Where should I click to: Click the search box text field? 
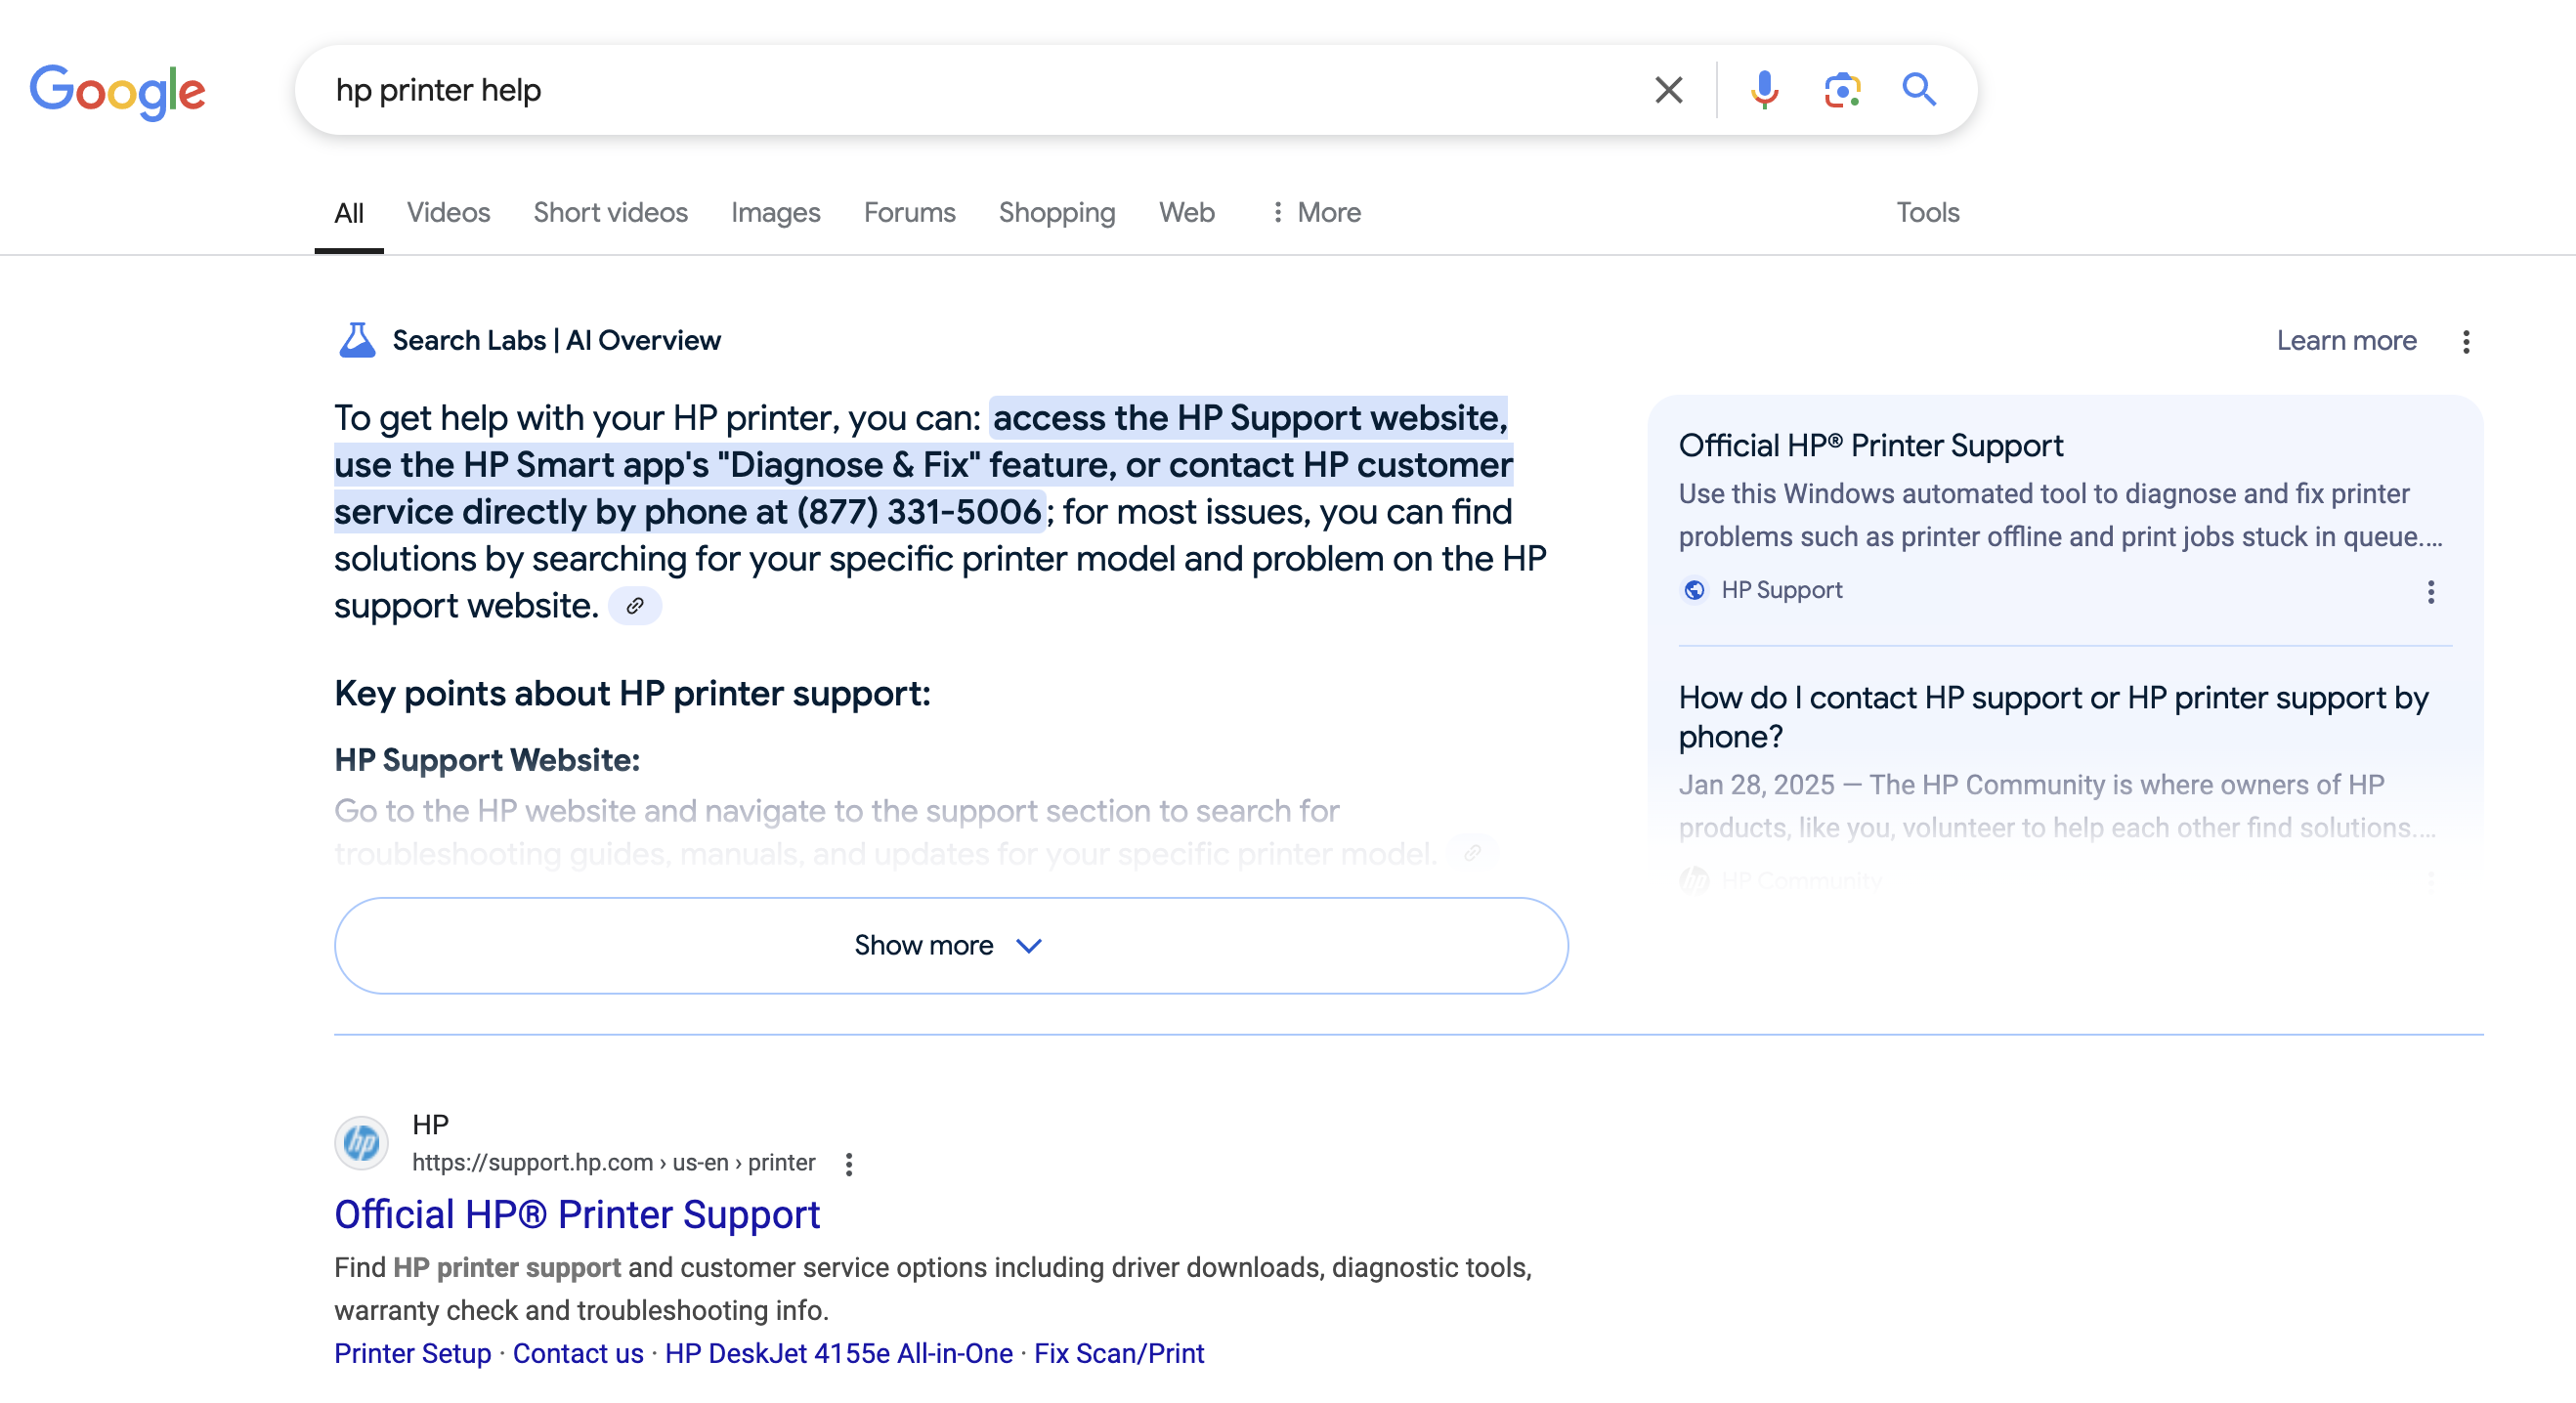[980, 90]
